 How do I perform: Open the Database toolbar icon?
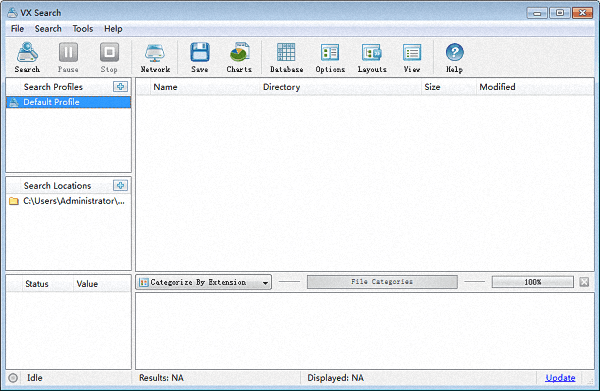286,57
